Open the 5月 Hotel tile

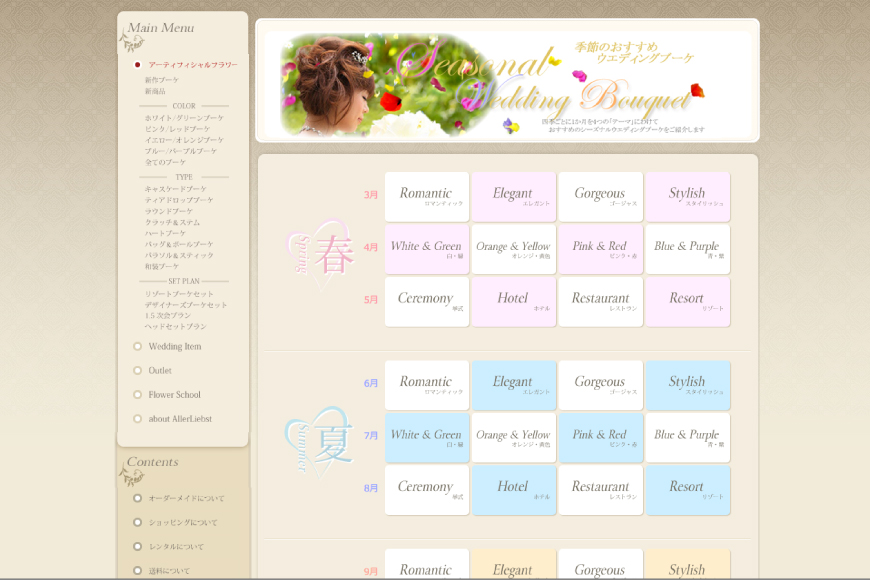tap(514, 302)
